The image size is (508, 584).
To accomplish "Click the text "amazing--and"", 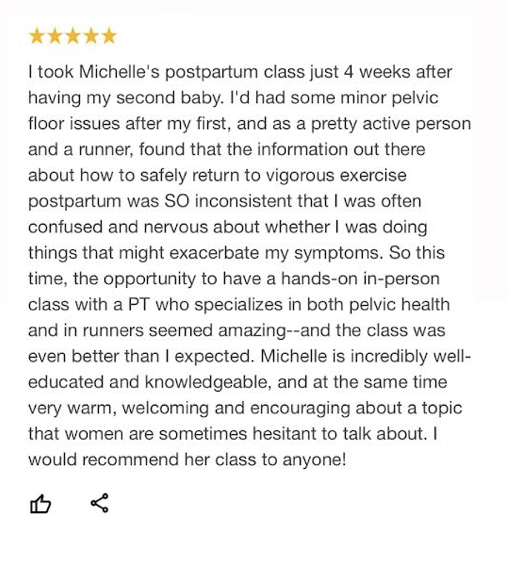I will (276, 330).
